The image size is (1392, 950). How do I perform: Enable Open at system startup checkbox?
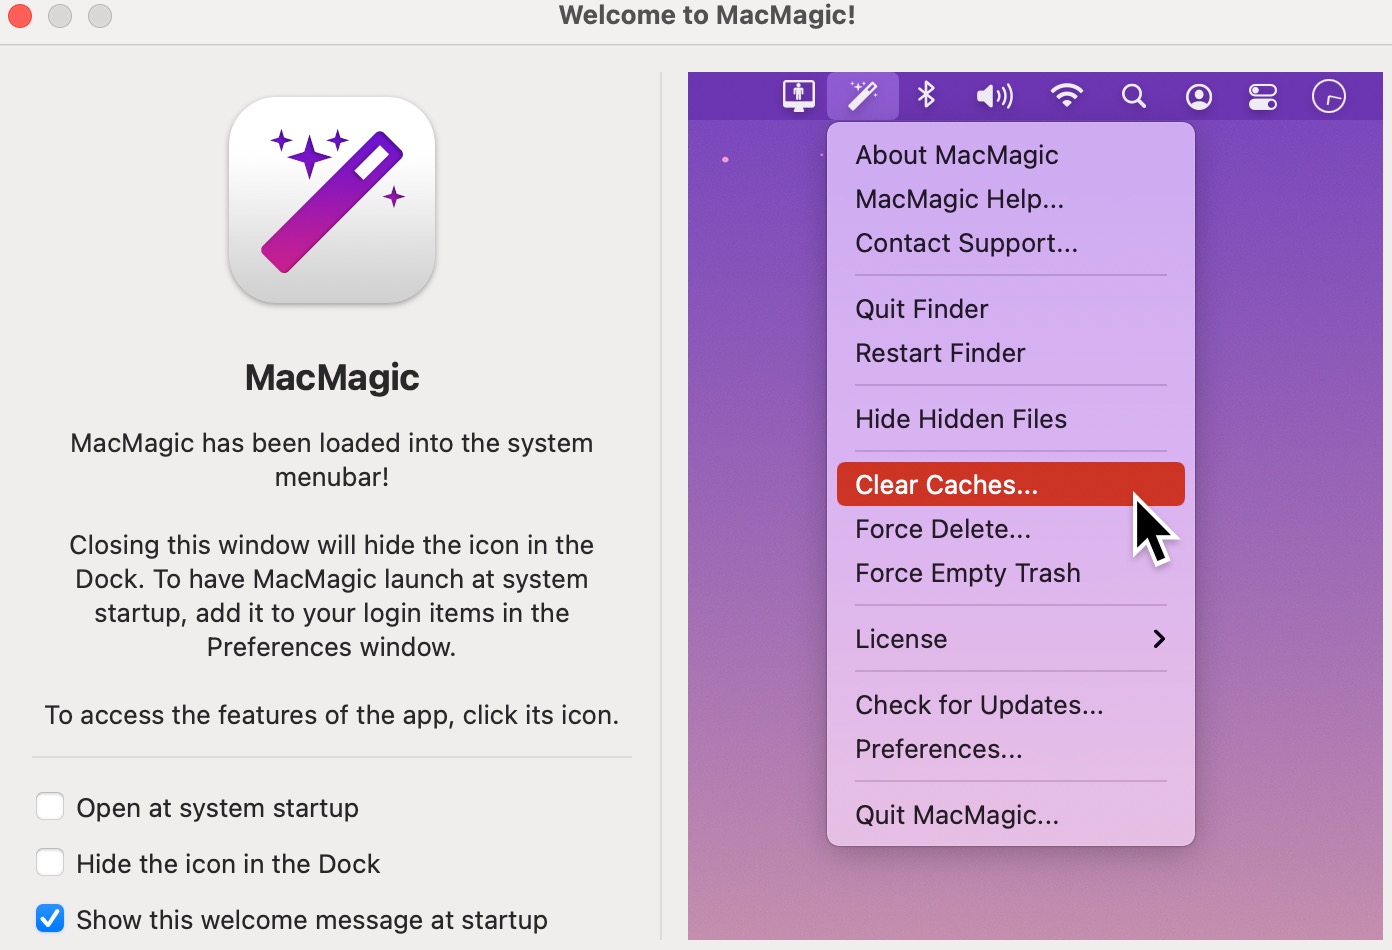coord(50,806)
